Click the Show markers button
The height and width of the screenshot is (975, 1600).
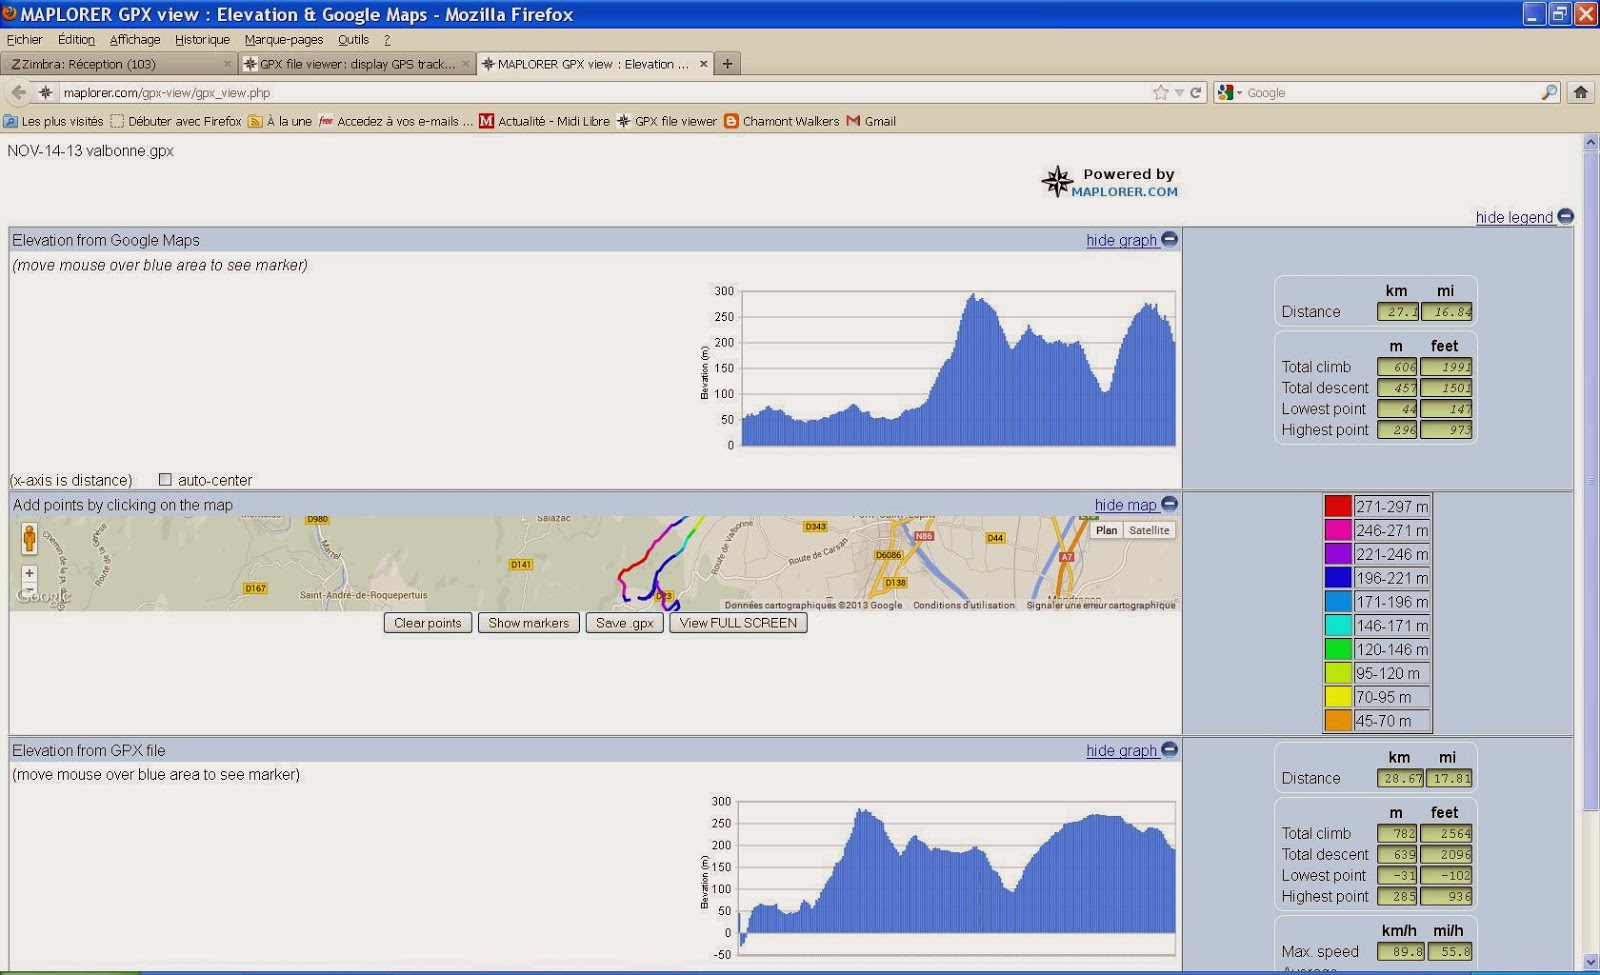click(x=528, y=623)
